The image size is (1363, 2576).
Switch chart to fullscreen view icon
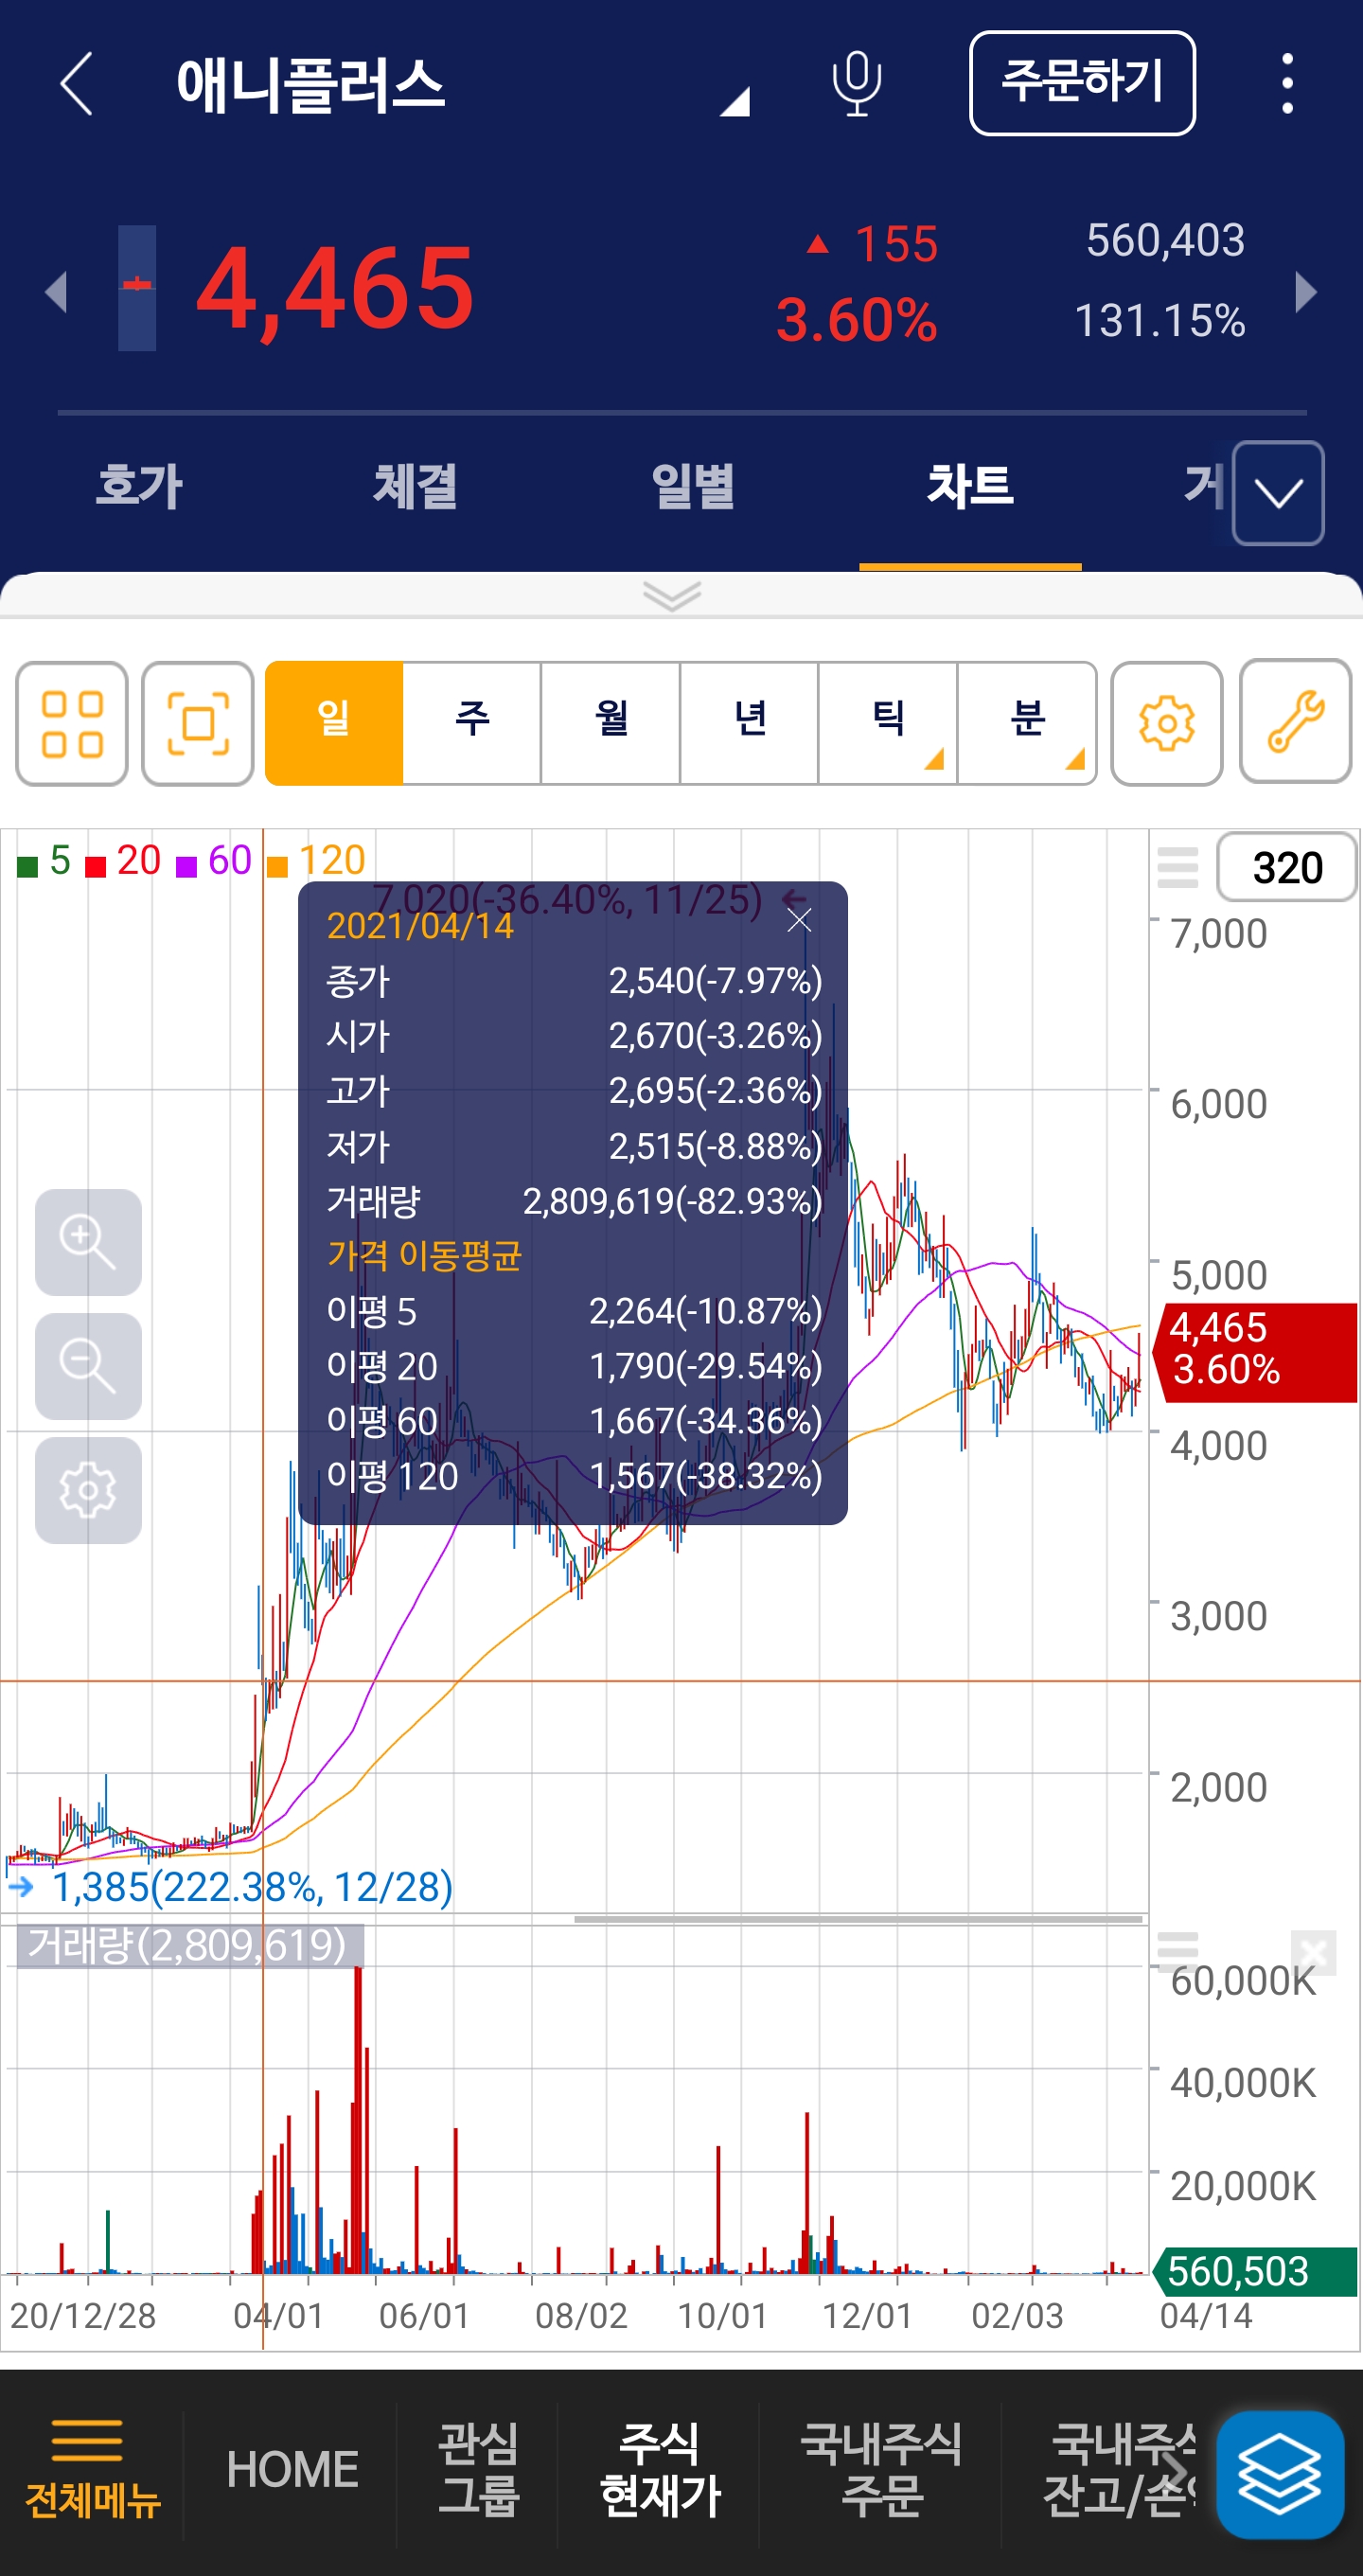coord(198,723)
